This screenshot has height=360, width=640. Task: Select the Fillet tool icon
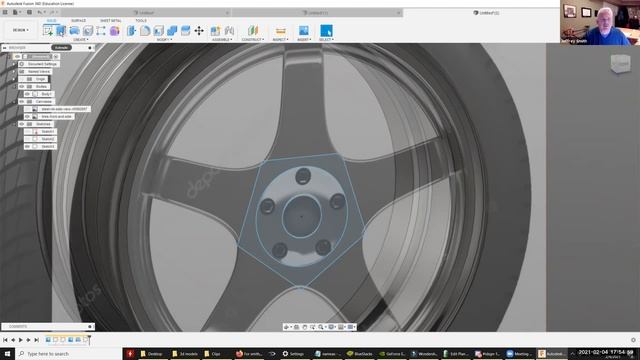pyautogui.click(x=145, y=31)
